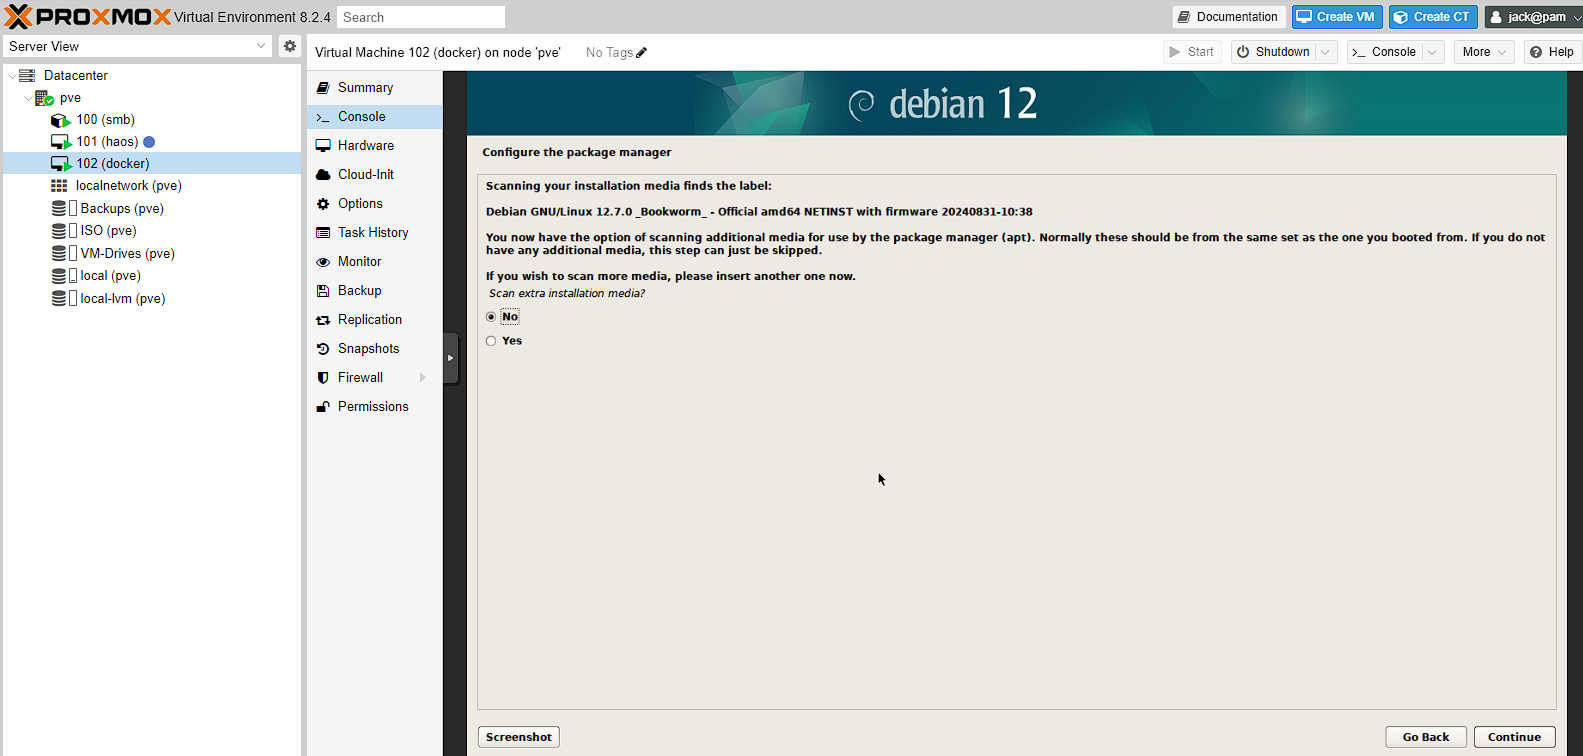
Task: Open the More dropdown menu
Action: [x=1484, y=52]
